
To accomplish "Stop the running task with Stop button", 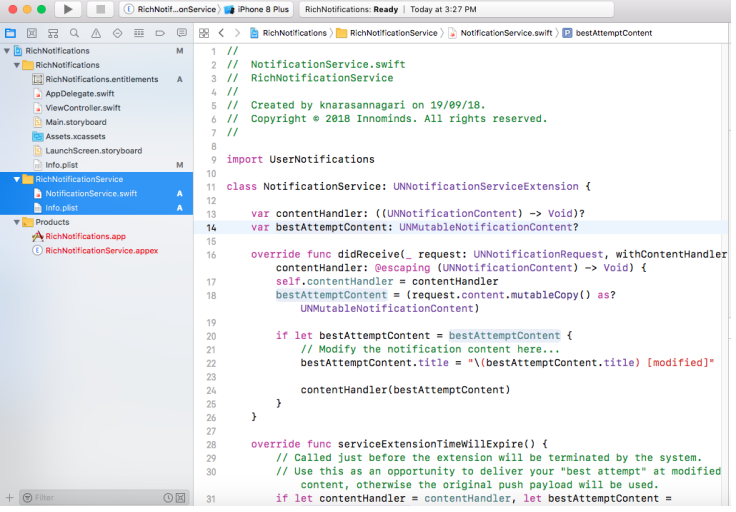I will pyautogui.click(x=100, y=9).
